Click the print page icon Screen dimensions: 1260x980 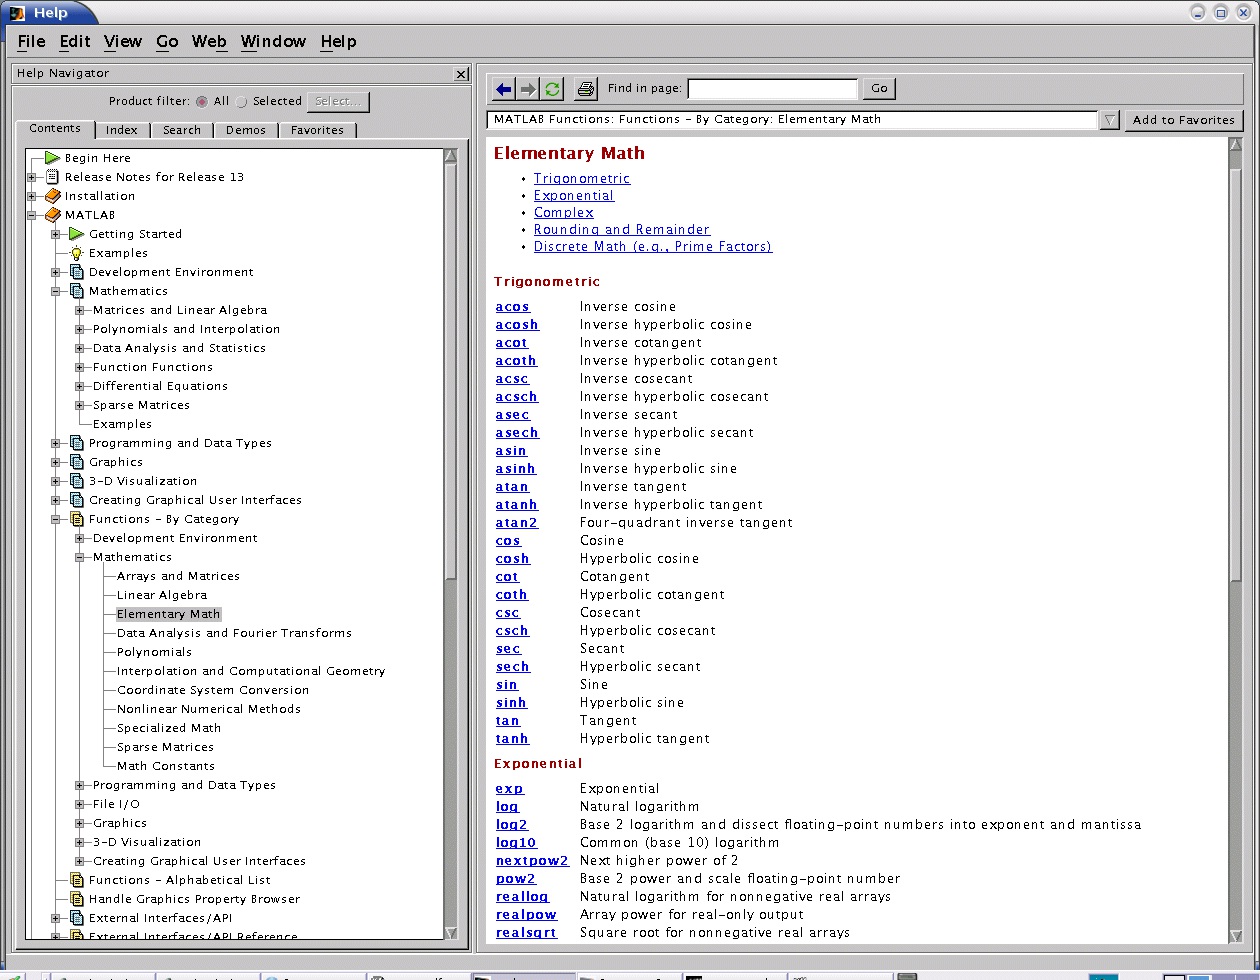coord(585,89)
